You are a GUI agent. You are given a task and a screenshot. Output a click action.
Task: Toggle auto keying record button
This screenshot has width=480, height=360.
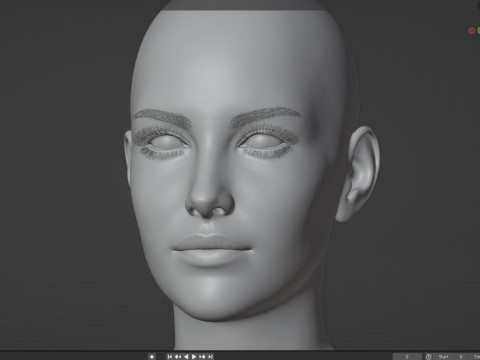click(152, 357)
